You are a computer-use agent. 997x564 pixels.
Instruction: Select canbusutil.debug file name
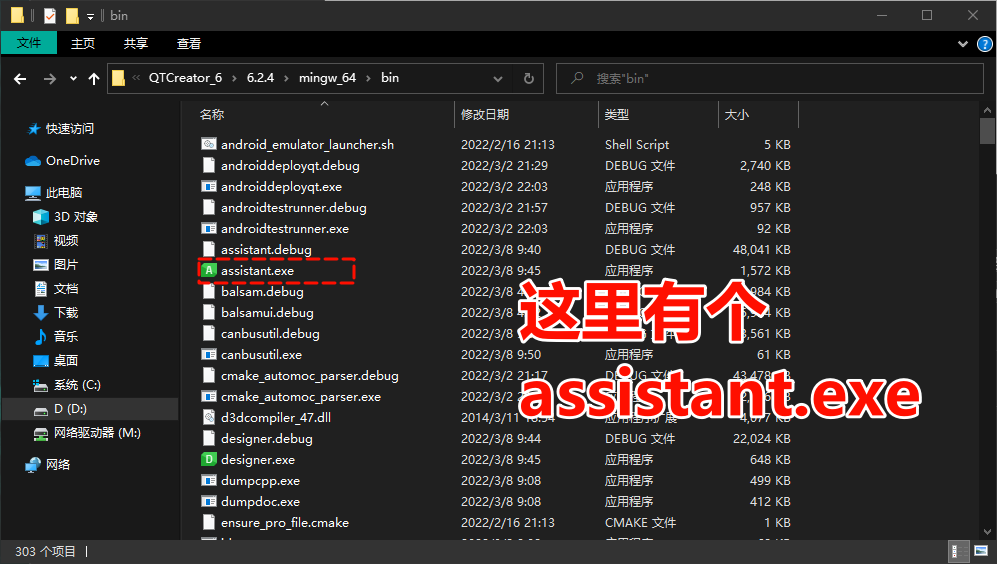click(x=270, y=333)
